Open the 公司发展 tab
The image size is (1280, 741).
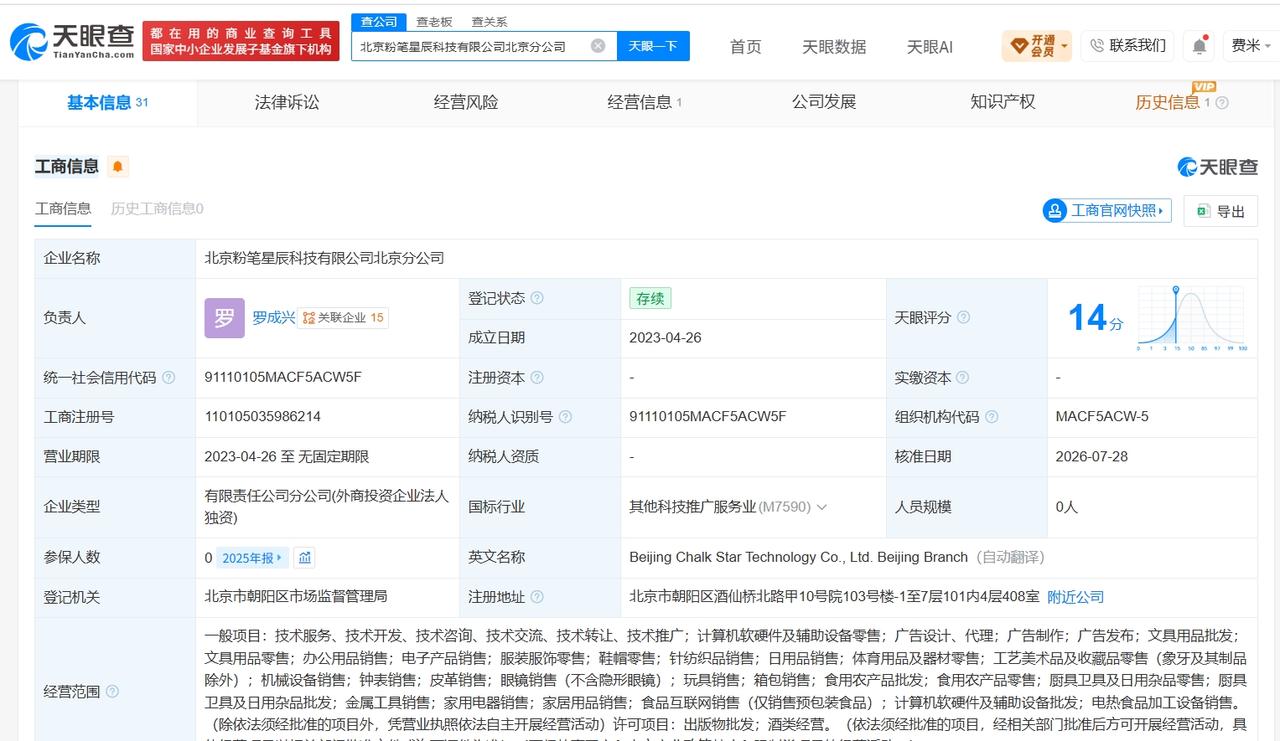(824, 102)
